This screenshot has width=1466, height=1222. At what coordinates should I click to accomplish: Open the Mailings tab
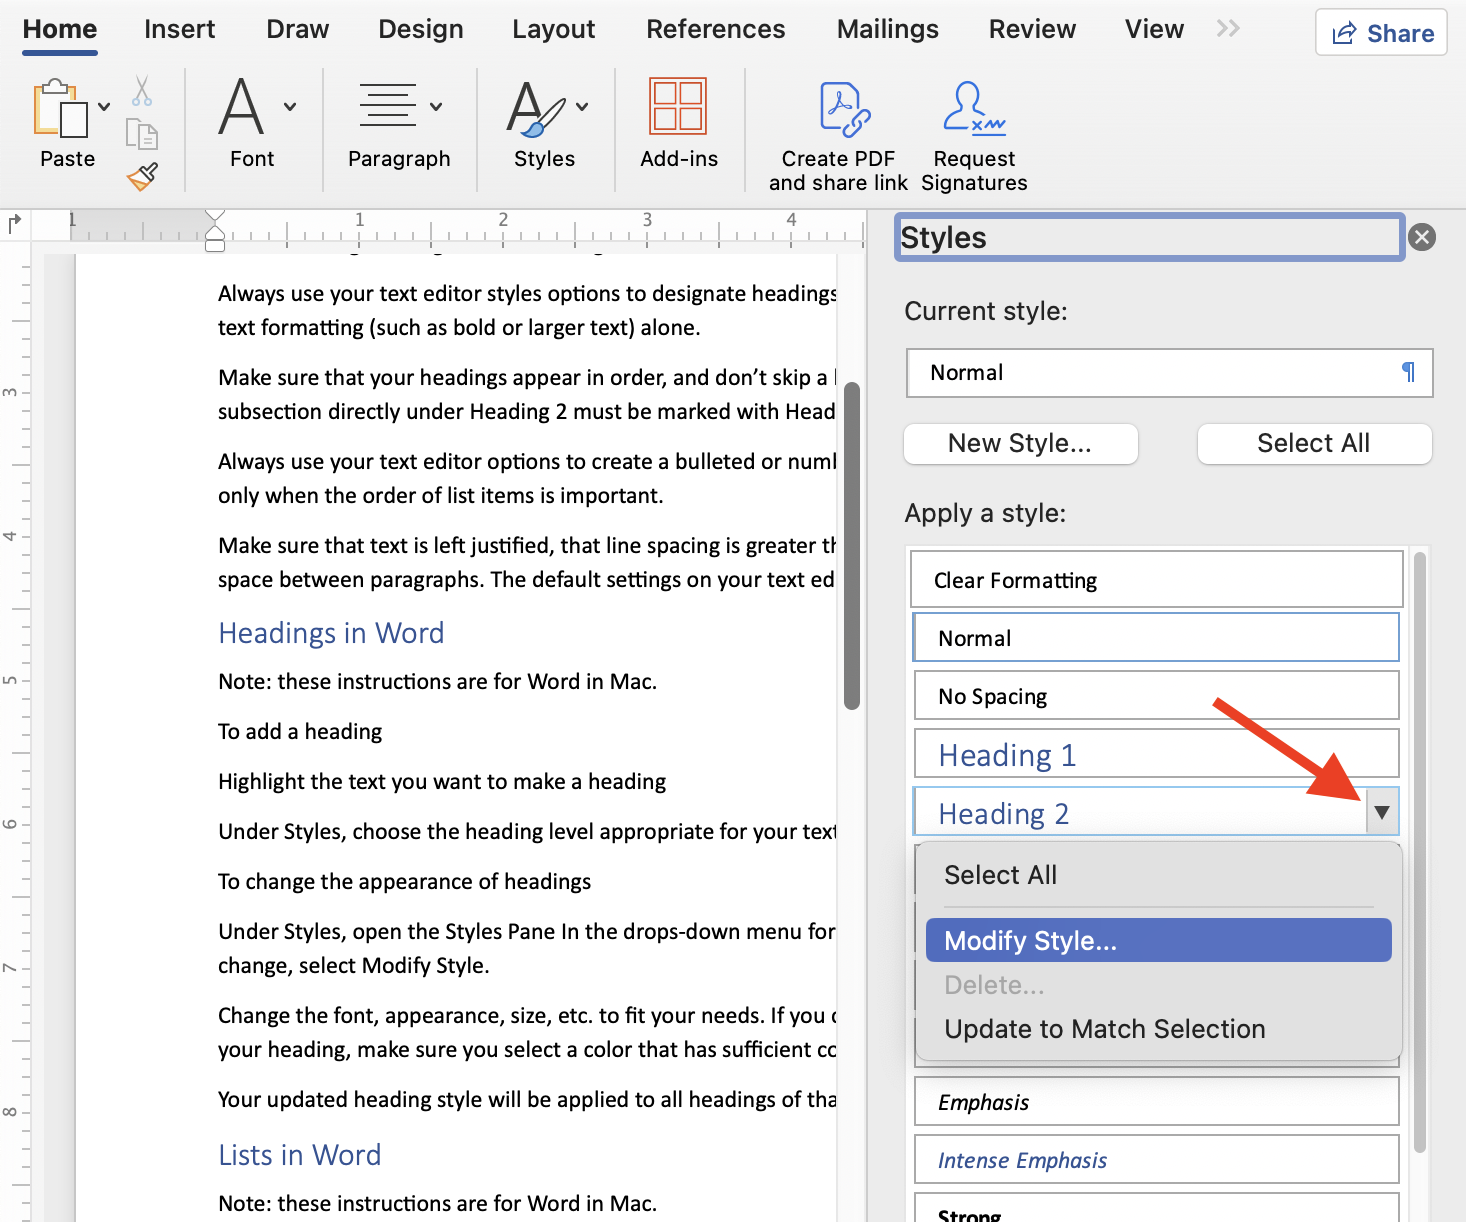(x=886, y=29)
